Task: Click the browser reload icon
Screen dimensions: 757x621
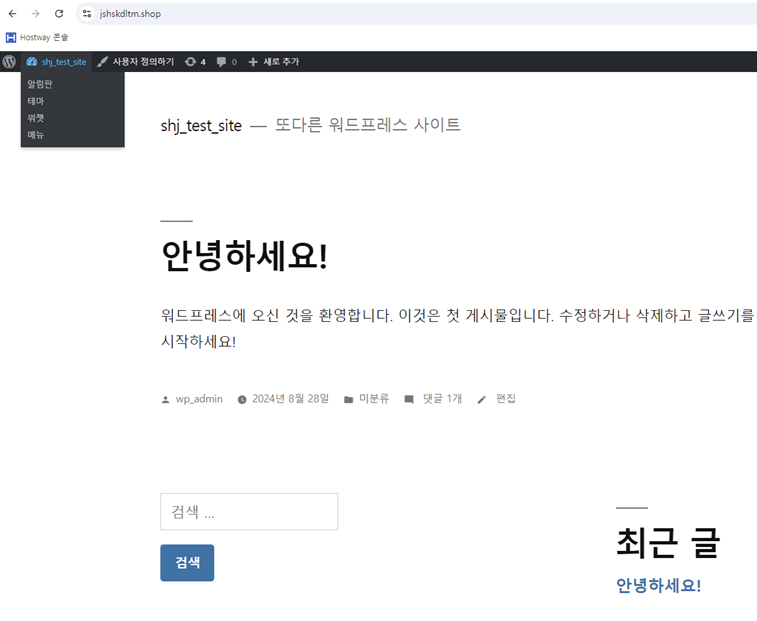Action: (59, 14)
